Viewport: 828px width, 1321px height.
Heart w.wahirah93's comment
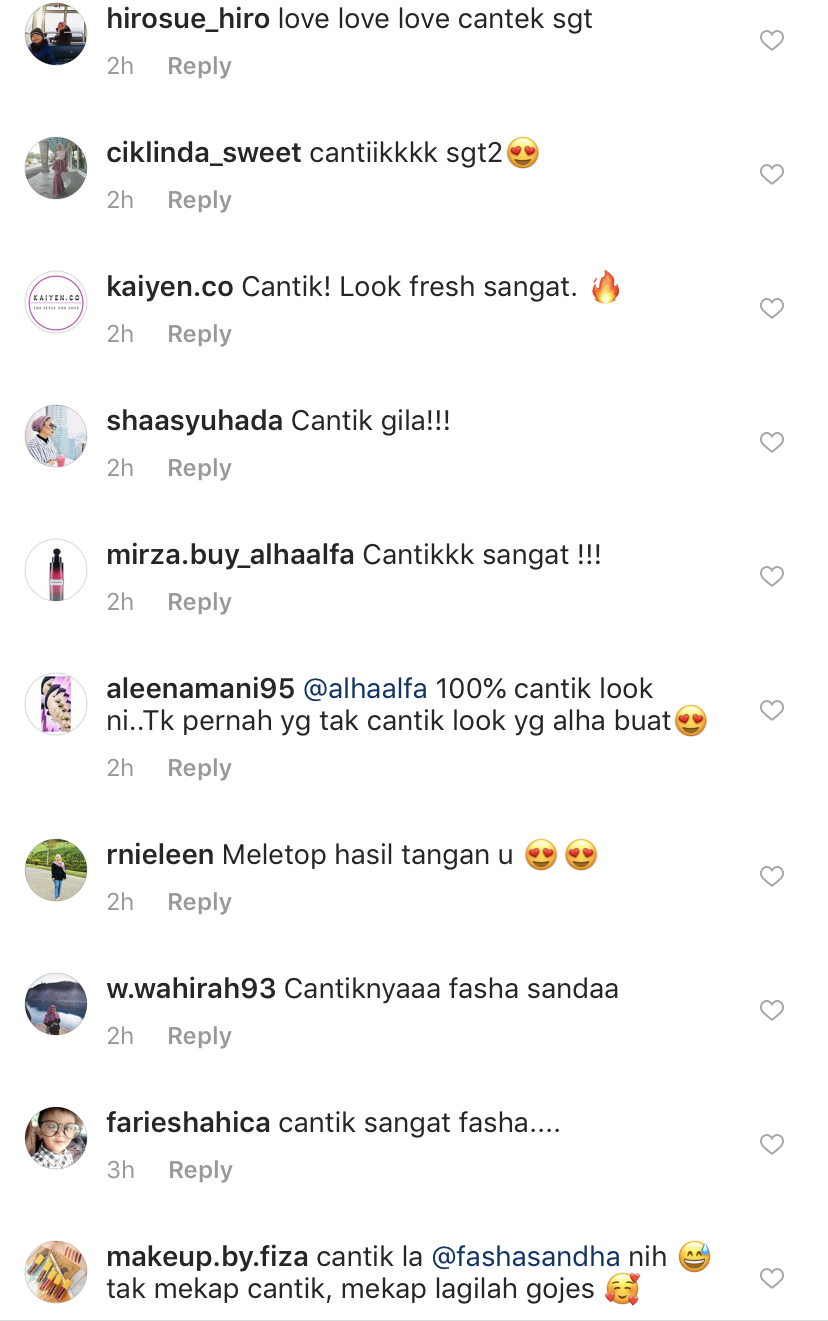click(x=772, y=1011)
